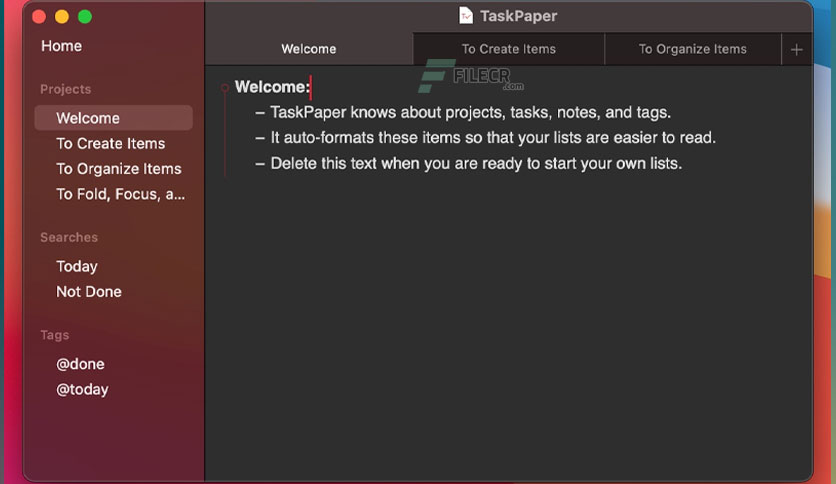Image resolution: width=836 pixels, height=484 pixels.
Task: Click the TaskPaper window title text
Action: (518, 16)
